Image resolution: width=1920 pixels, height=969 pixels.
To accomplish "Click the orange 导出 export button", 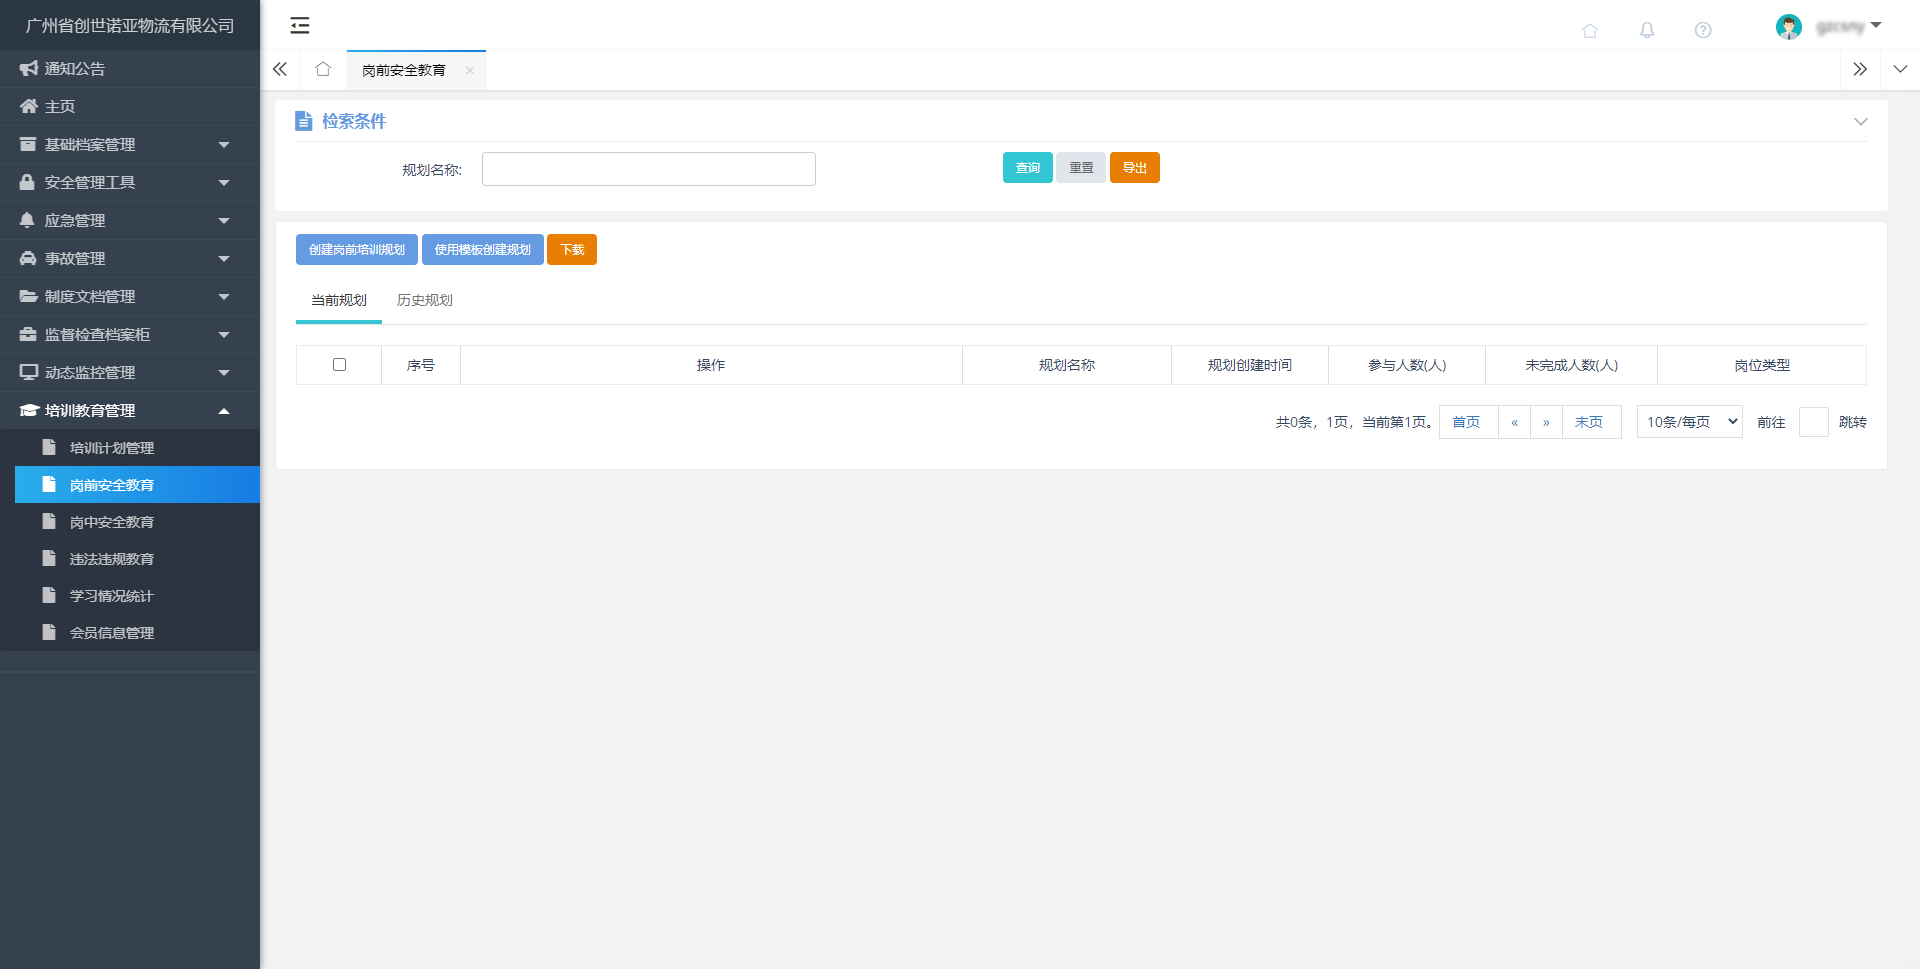I will tap(1134, 168).
